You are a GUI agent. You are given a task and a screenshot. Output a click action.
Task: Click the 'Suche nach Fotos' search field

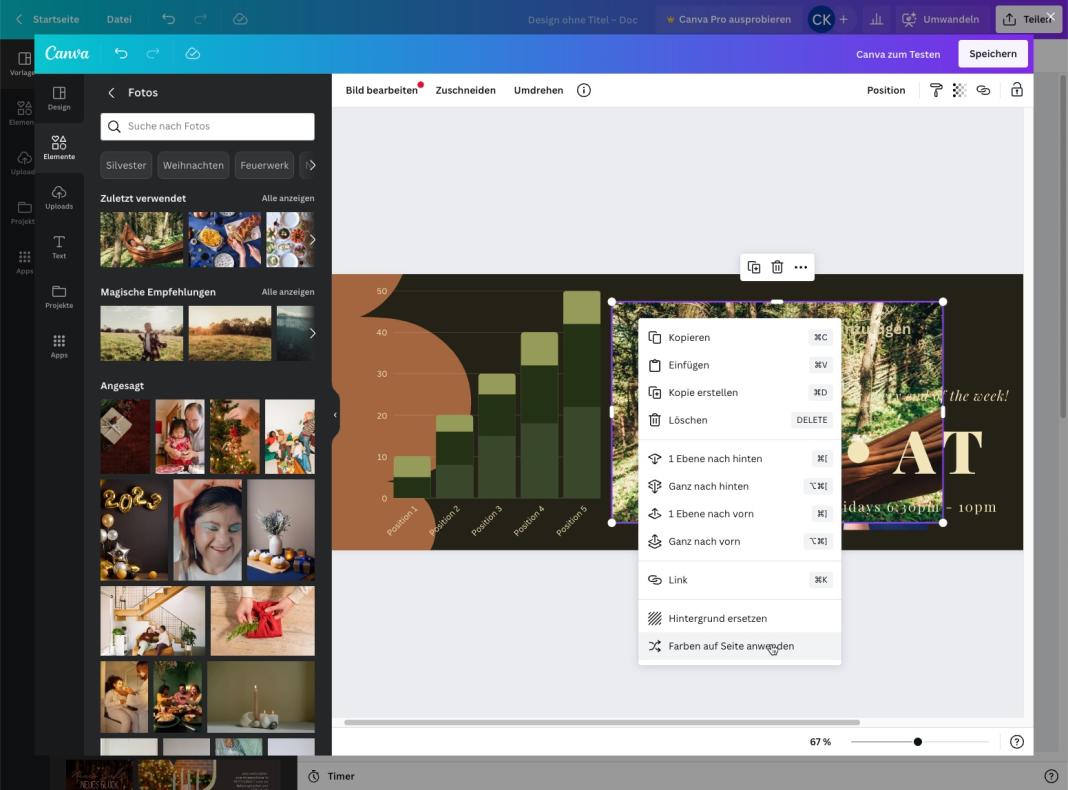pos(207,127)
